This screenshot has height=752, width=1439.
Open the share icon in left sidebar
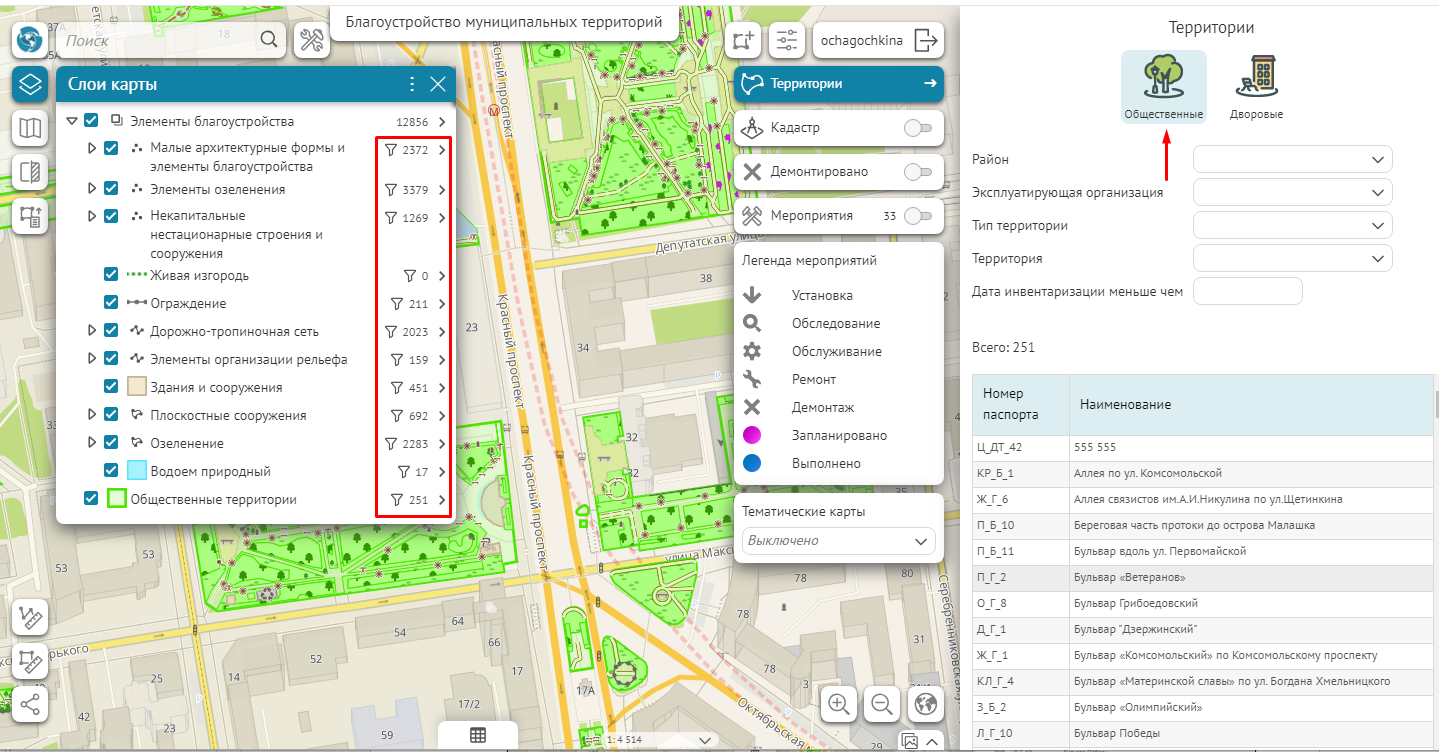coord(30,704)
